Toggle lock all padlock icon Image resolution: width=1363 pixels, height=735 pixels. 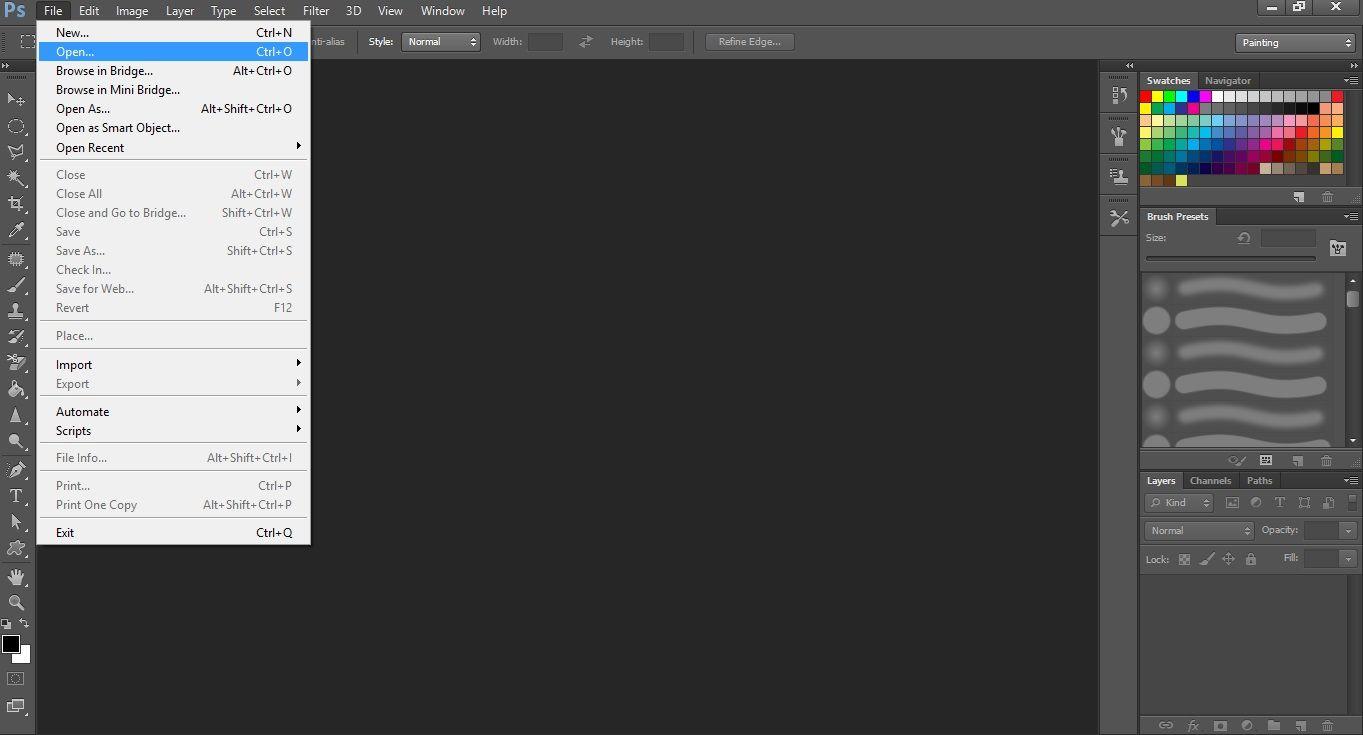coord(1250,559)
